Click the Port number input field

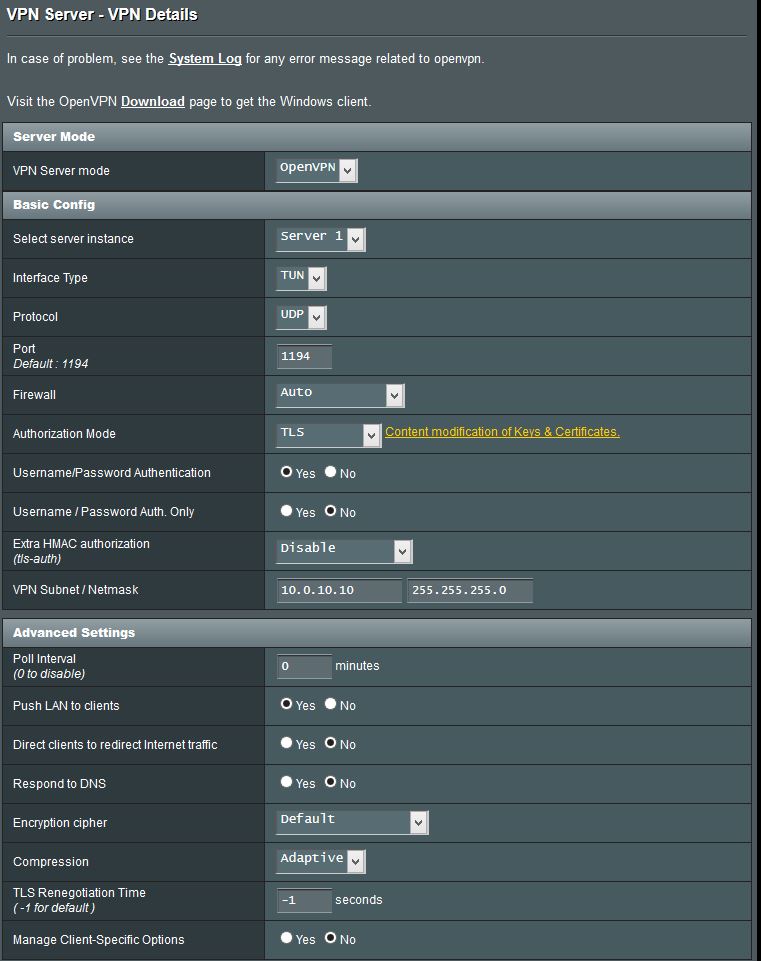tap(304, 357)
